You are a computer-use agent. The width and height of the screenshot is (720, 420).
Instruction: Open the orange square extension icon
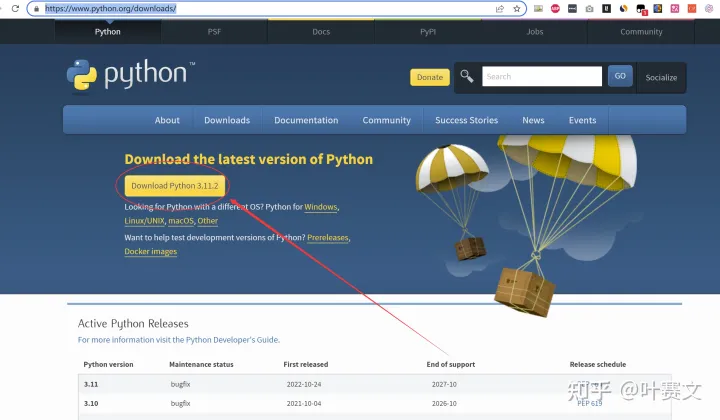(692, 8)
